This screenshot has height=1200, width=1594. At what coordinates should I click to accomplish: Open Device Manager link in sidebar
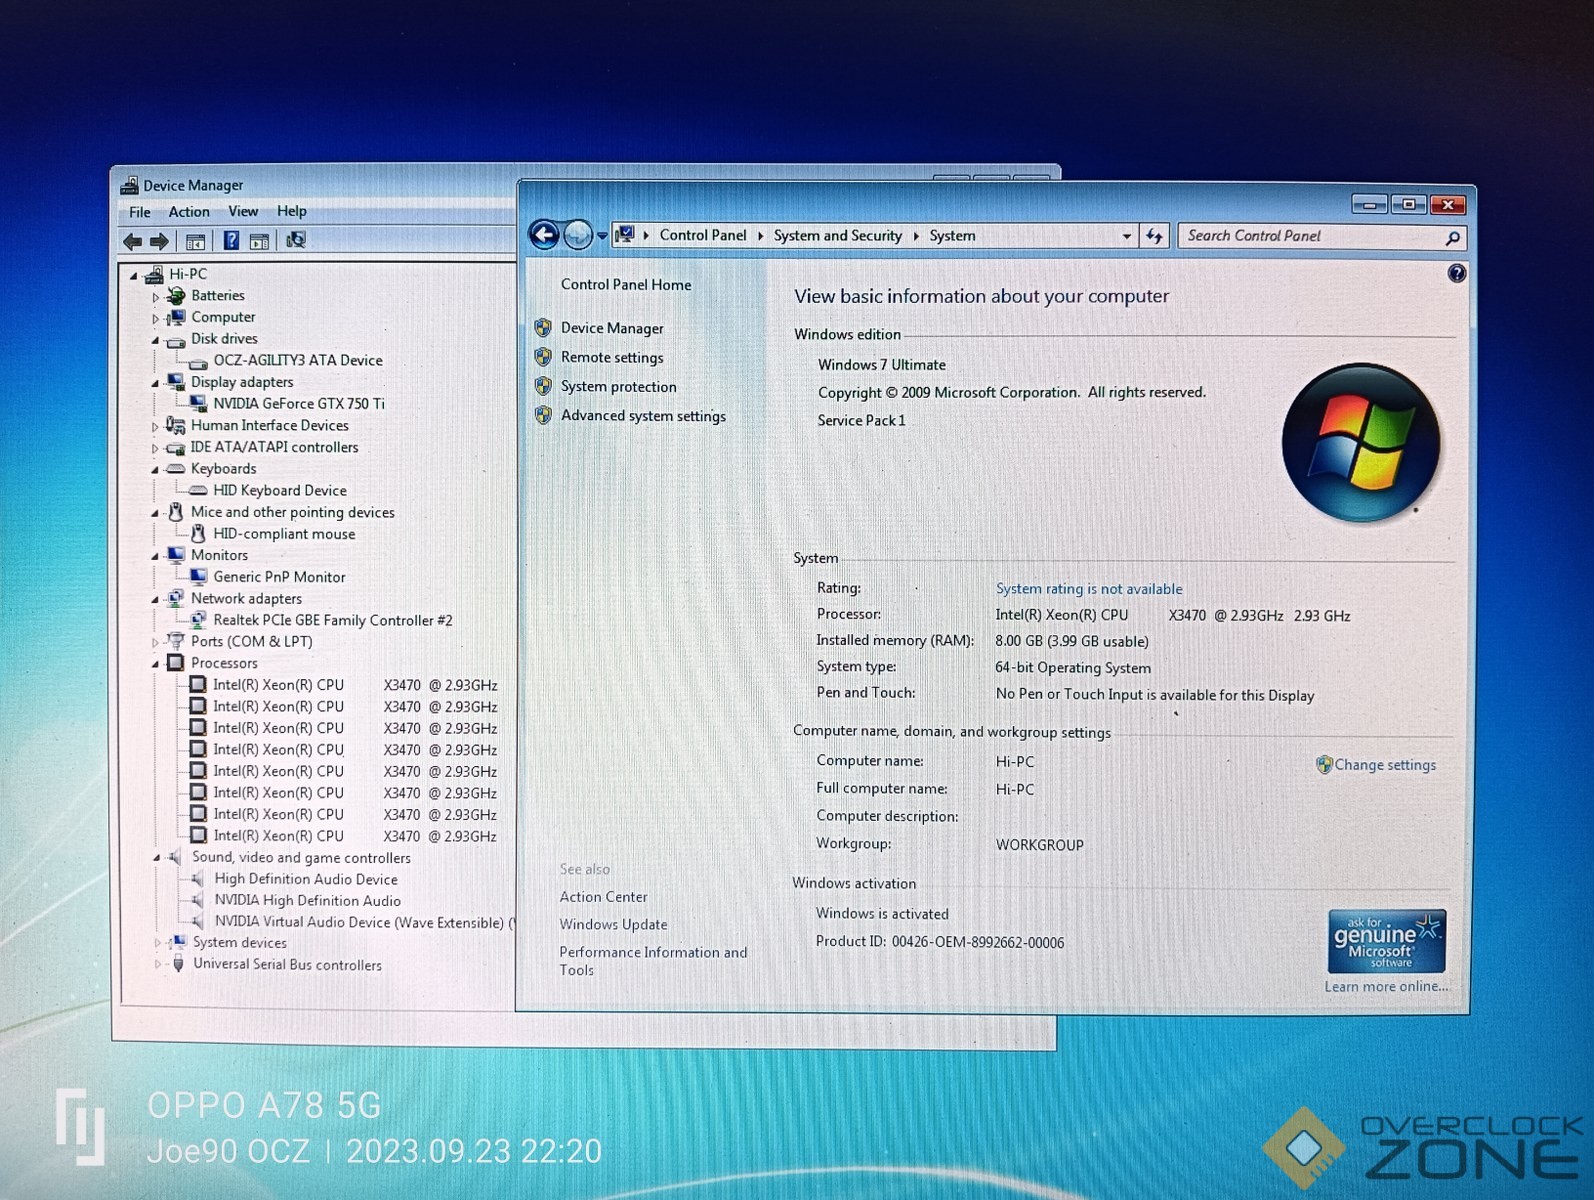tap(612, 328)
